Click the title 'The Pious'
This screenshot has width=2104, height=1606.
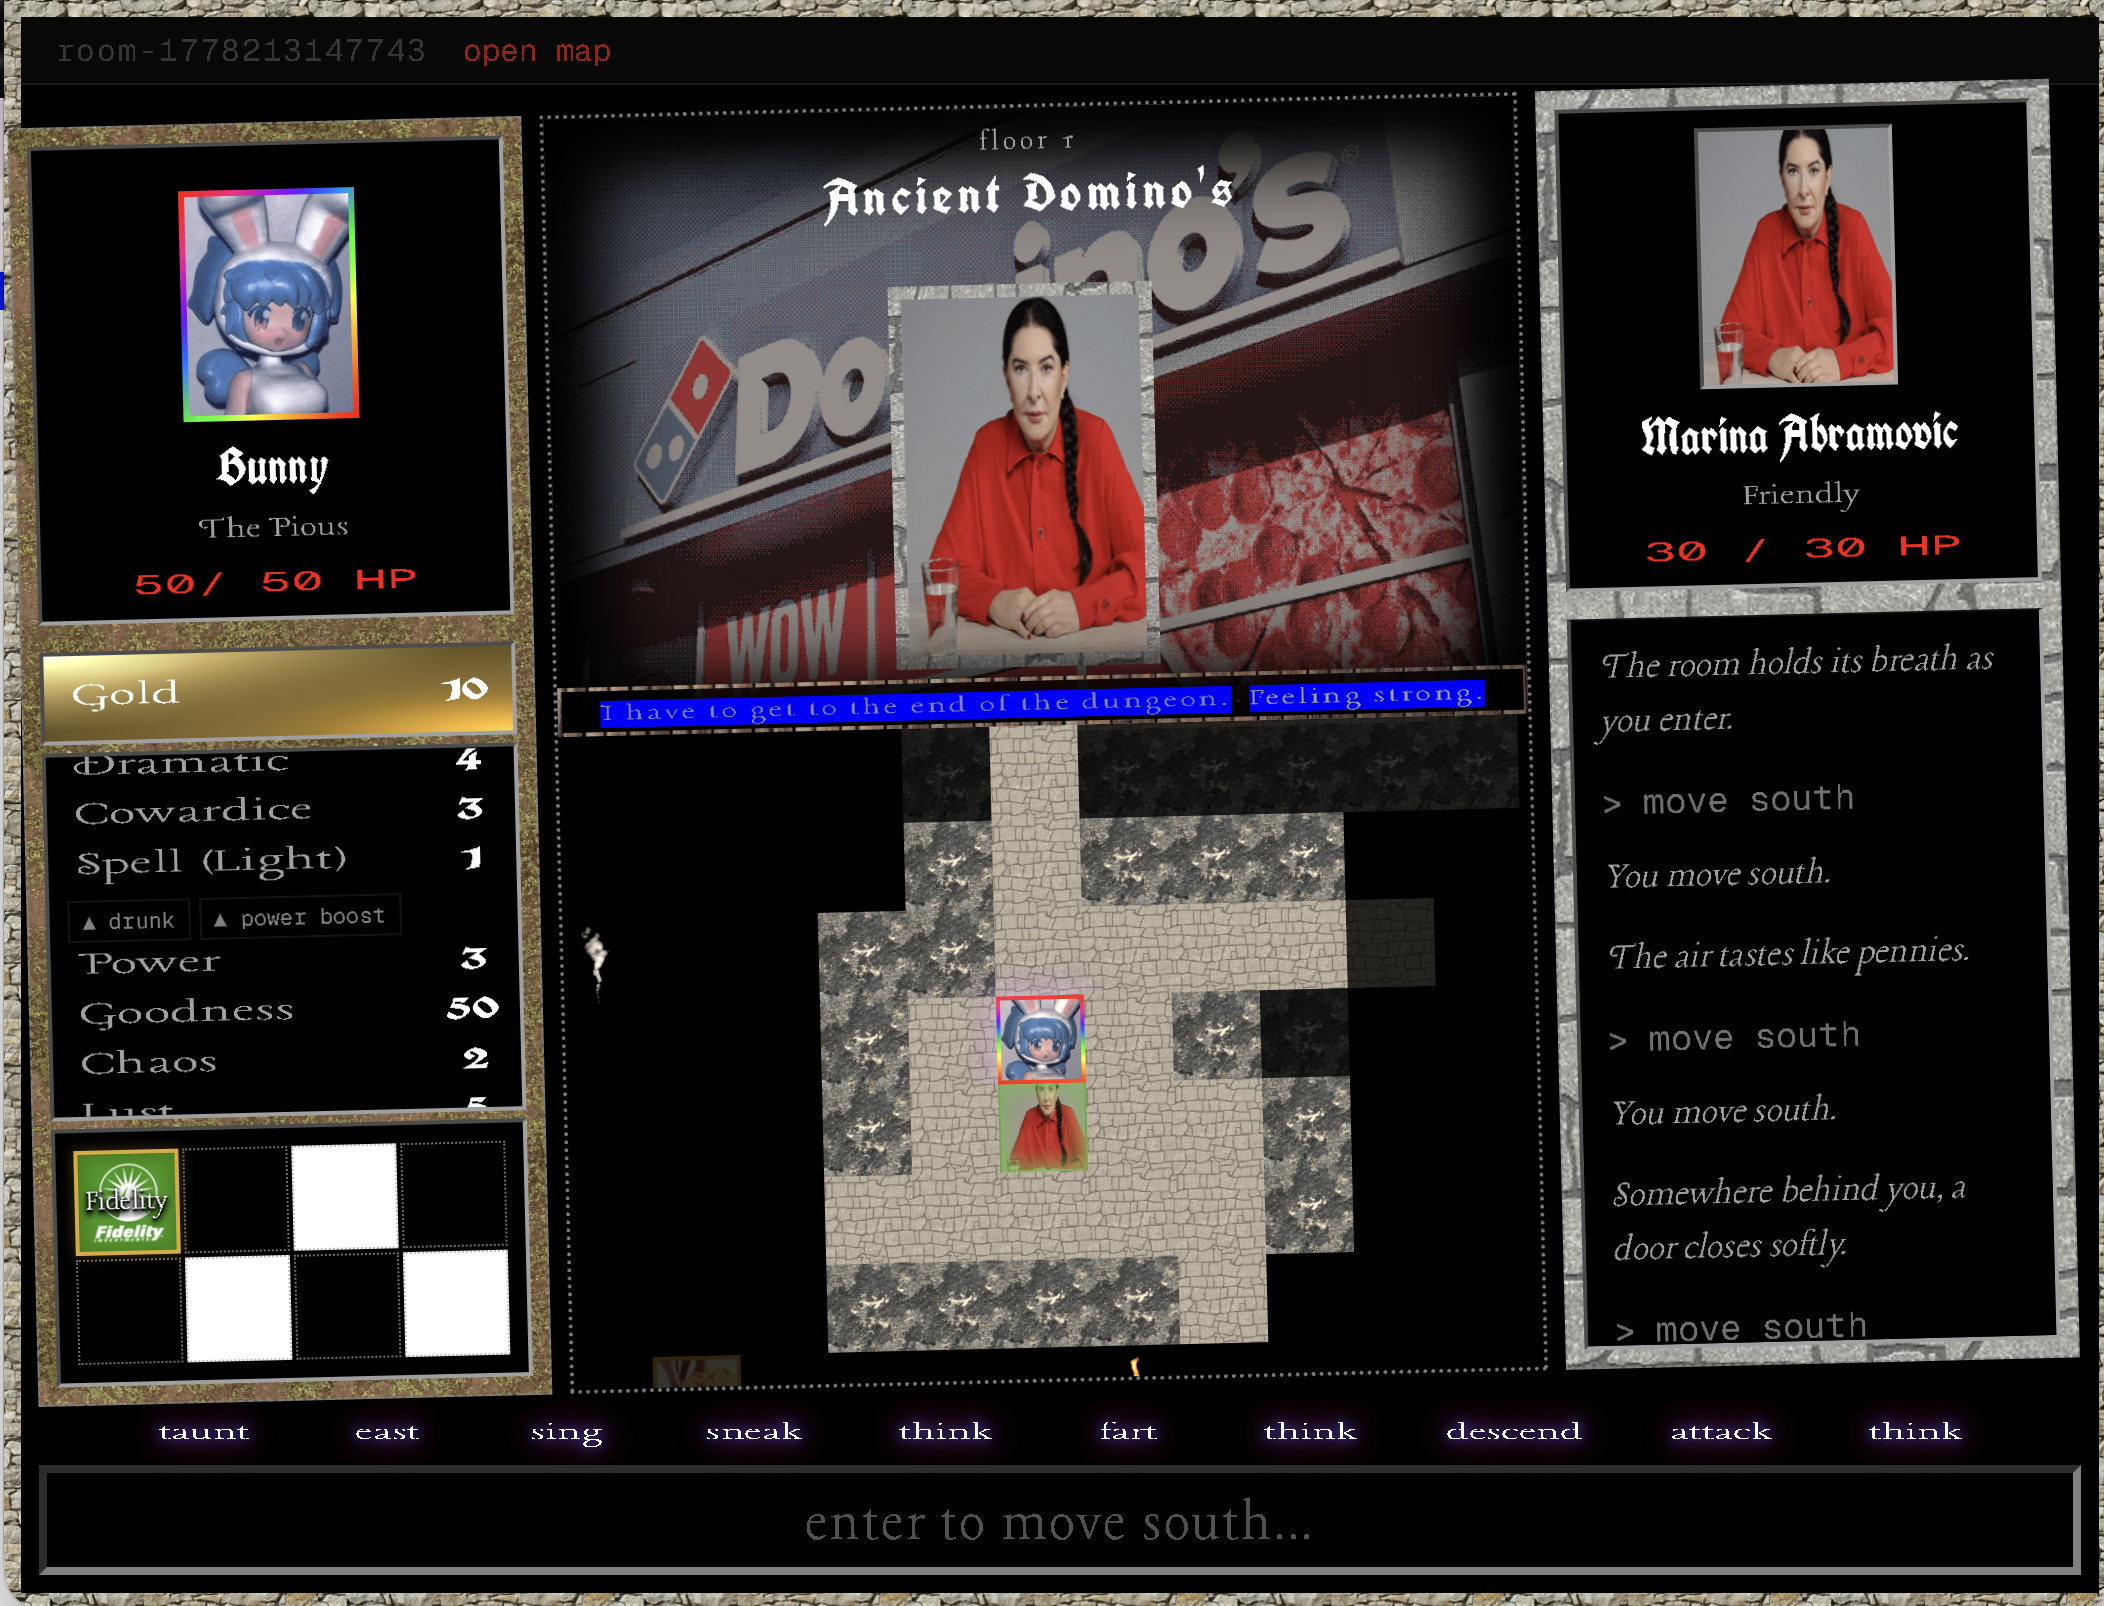[x=273, y=526]
